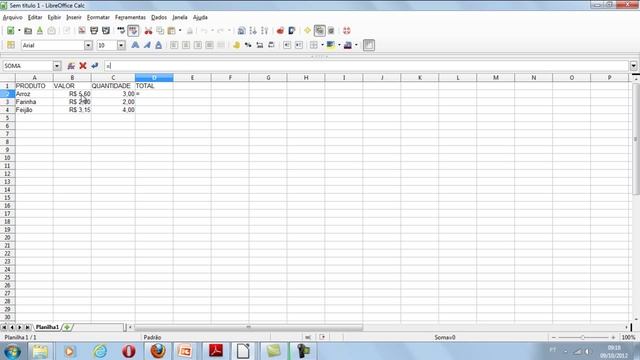Apply currency number format
Viewport: 640px width, 360px height.
[x=236, y=45]
